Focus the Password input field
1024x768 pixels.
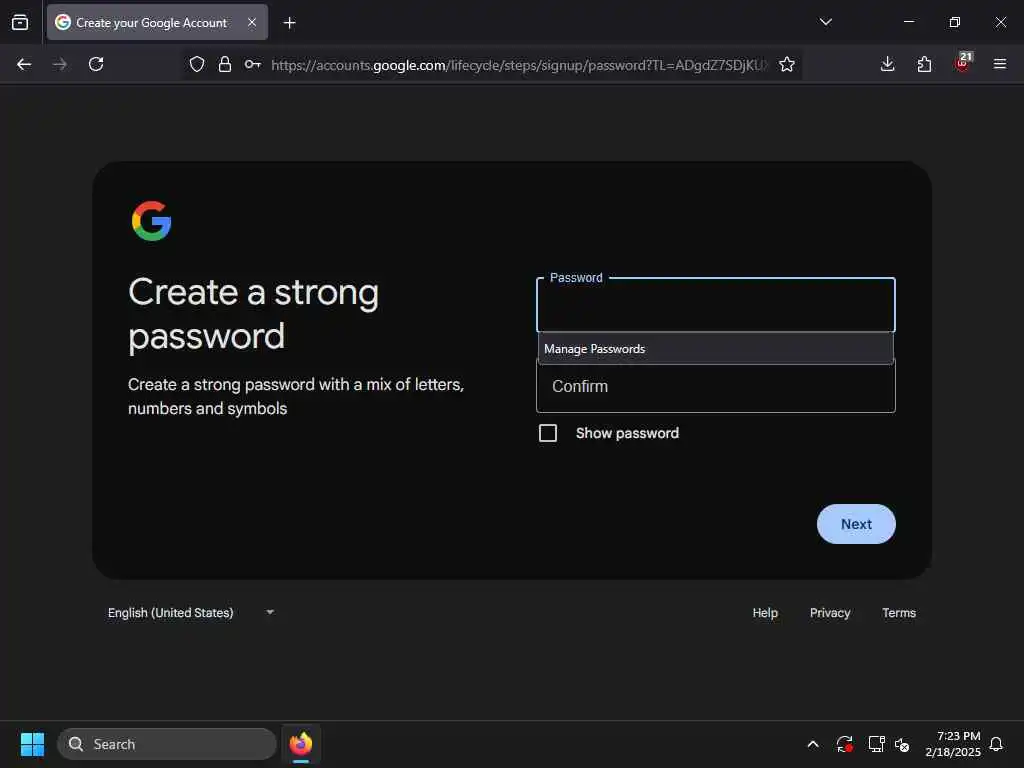tap(716, 305)
